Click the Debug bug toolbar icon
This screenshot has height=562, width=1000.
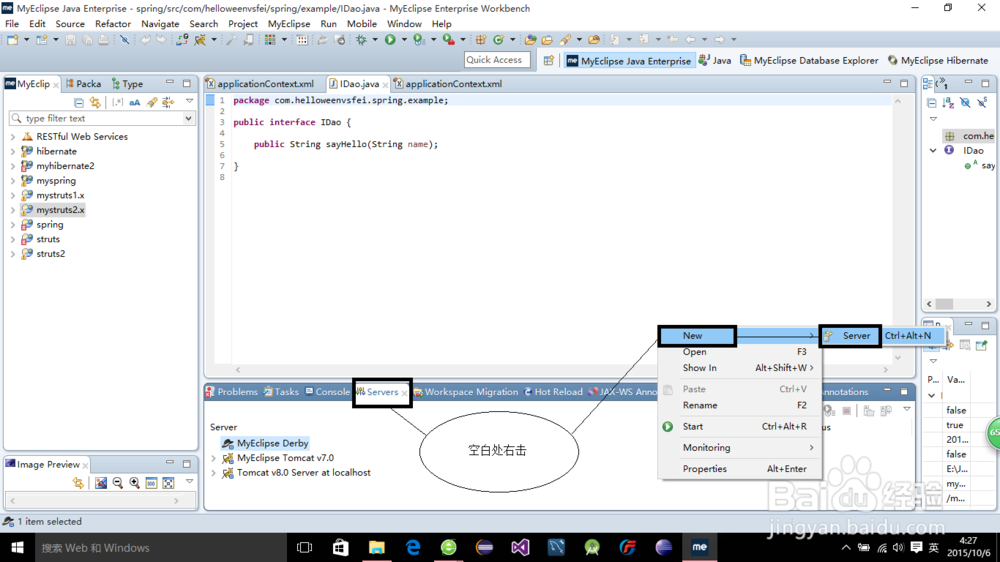(x=362, y=40)
